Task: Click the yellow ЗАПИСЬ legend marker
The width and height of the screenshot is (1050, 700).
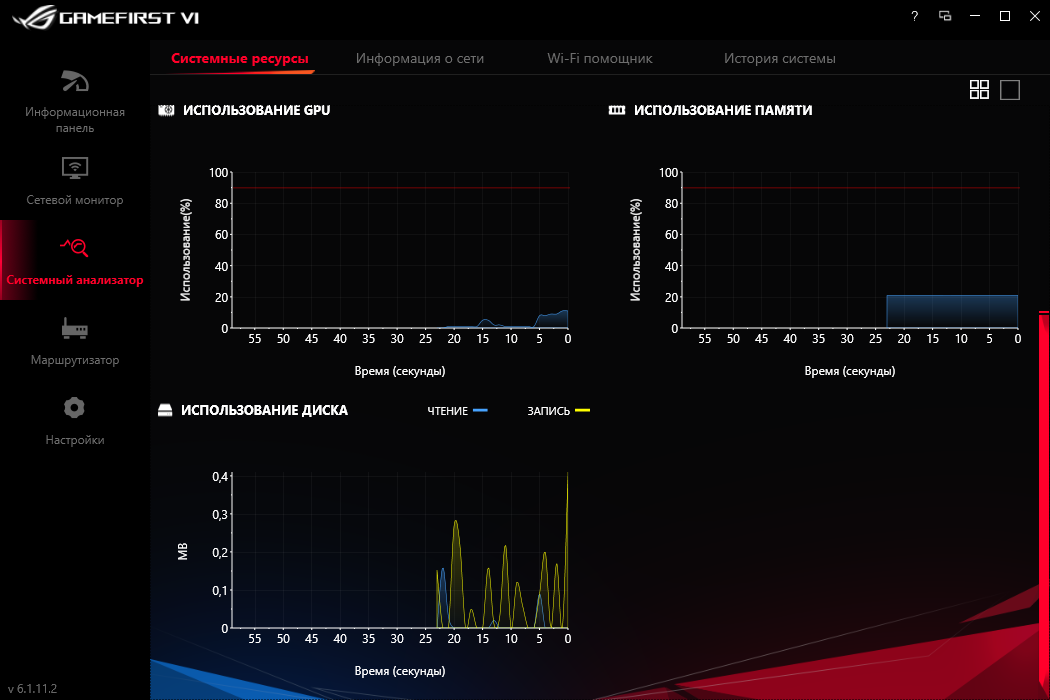Action: 583,411
